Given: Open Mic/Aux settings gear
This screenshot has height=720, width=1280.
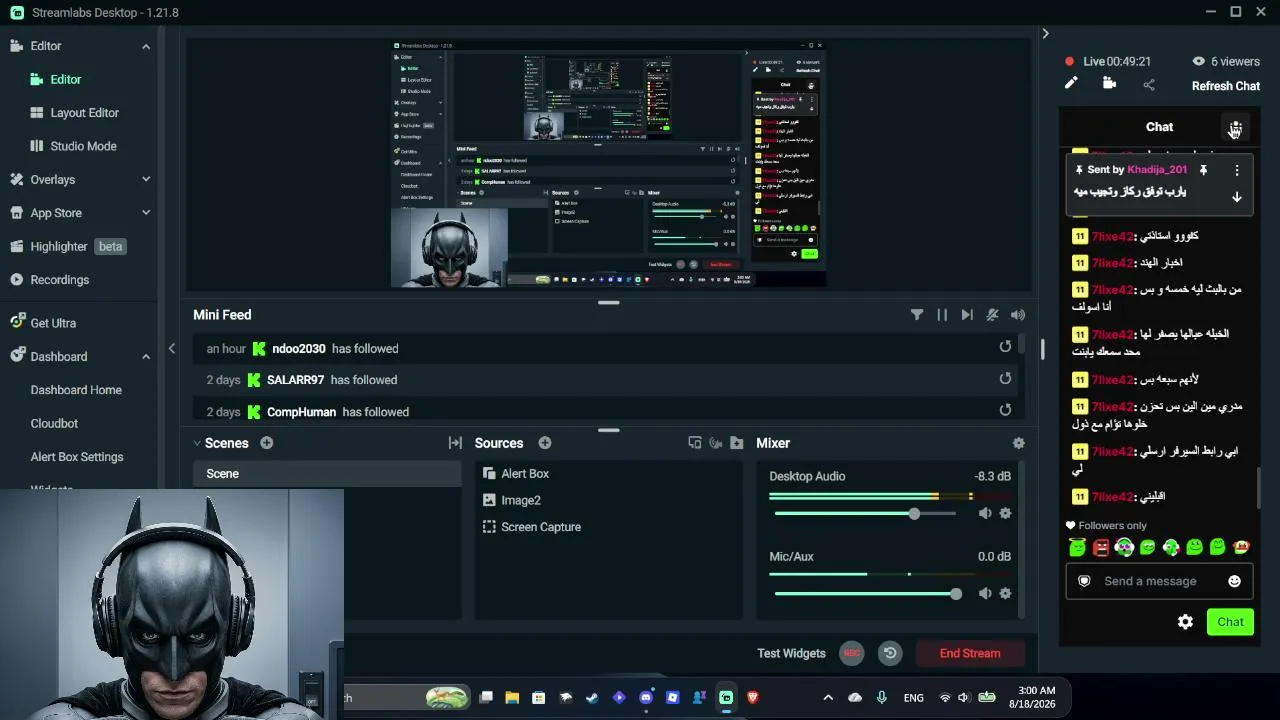Looking at the screenshot, I should pos(1005,593).
